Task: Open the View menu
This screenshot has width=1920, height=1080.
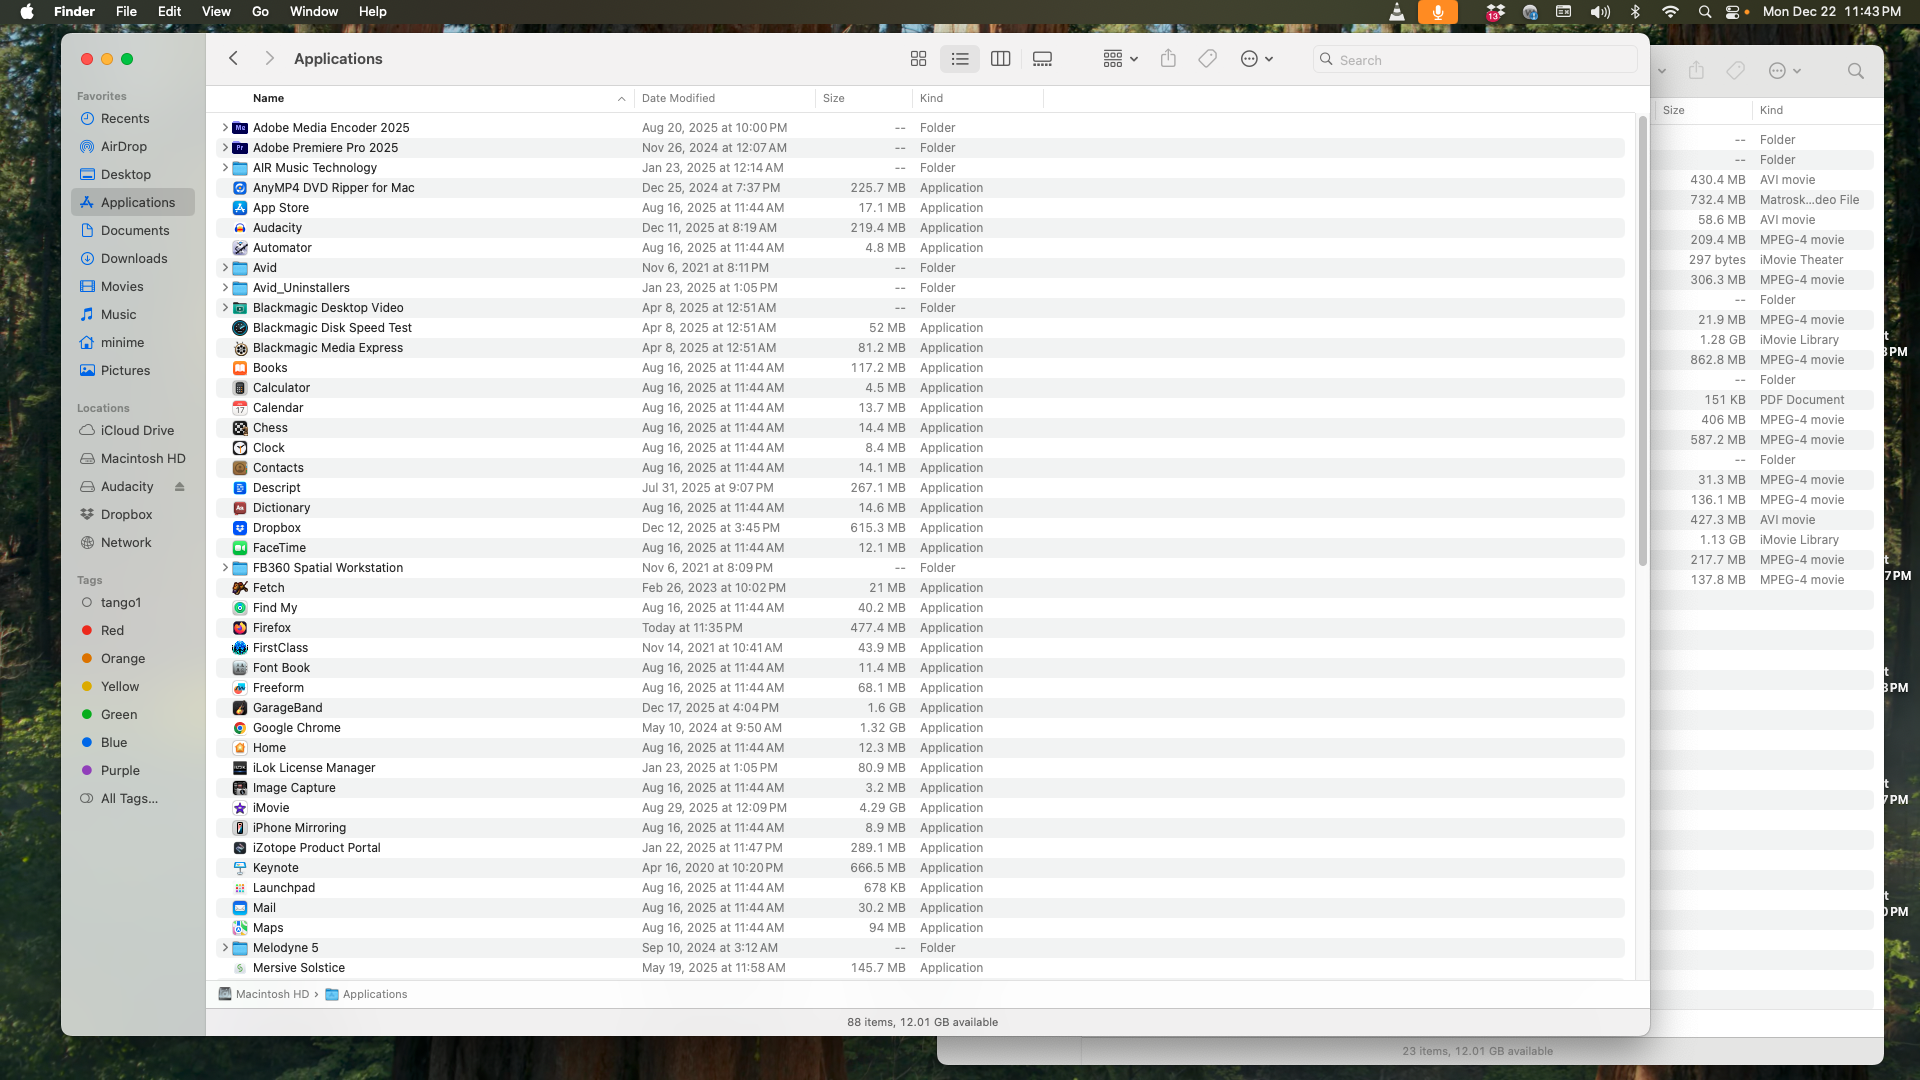Action: (216, 12)
